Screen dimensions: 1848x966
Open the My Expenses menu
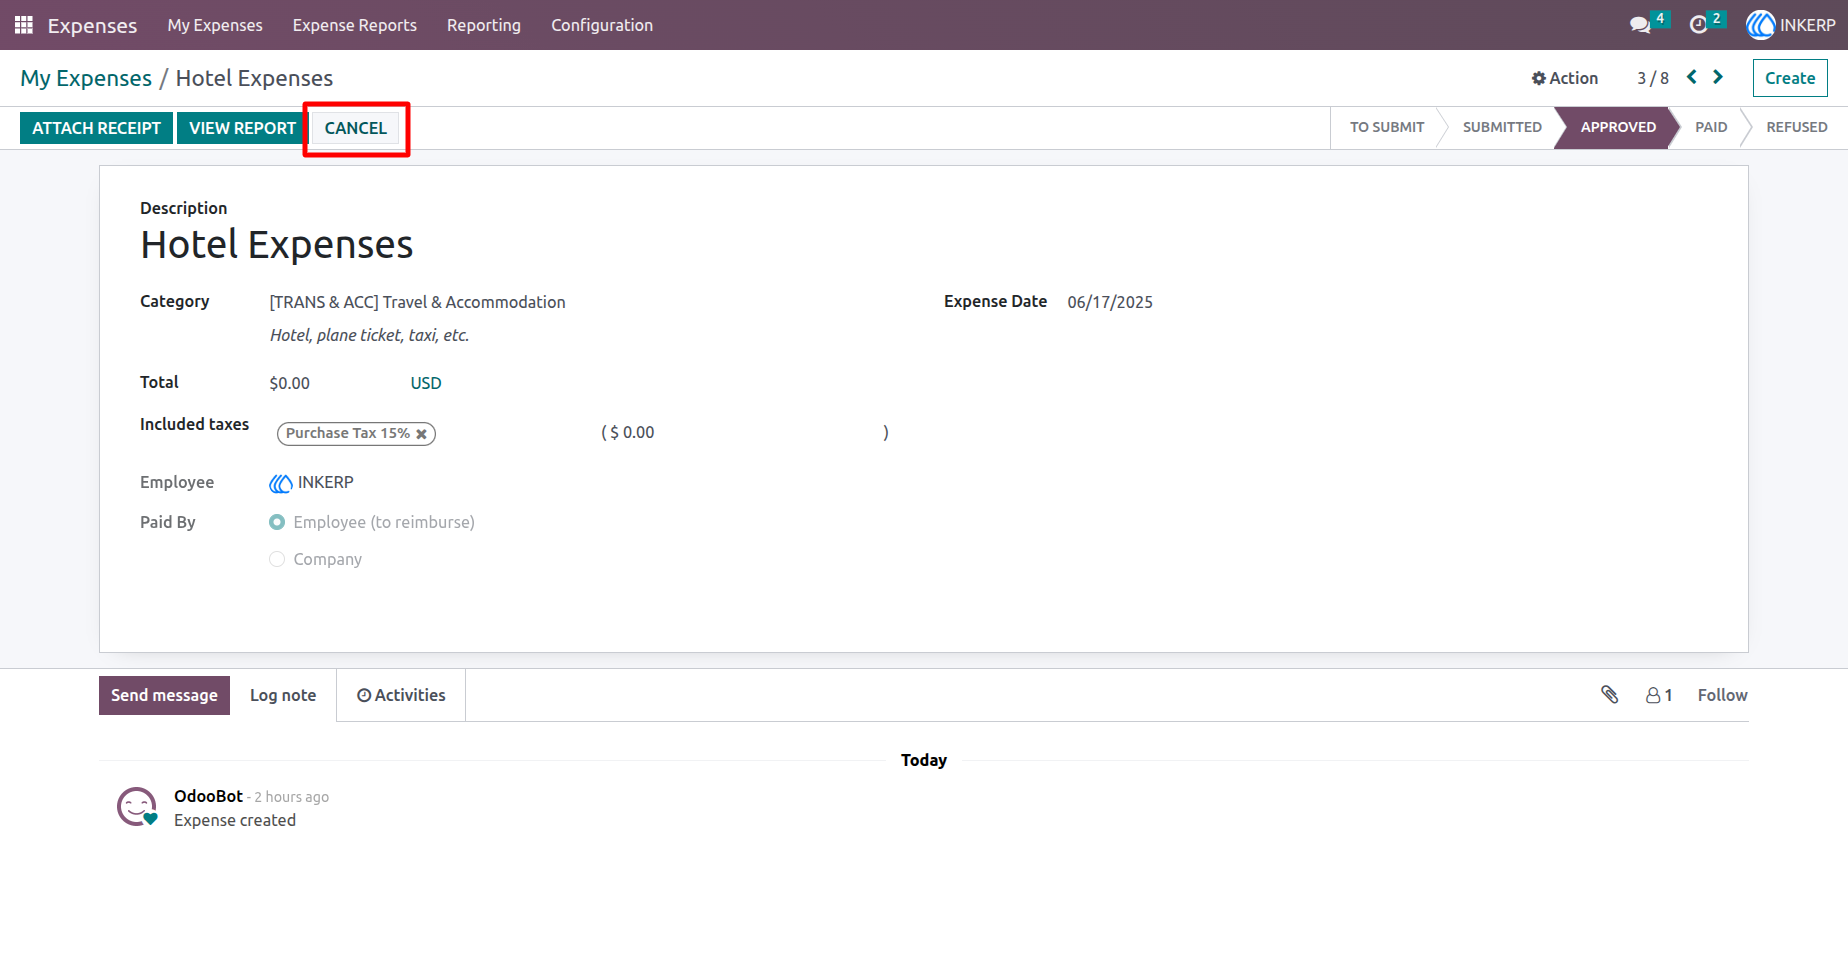(215, 25)
